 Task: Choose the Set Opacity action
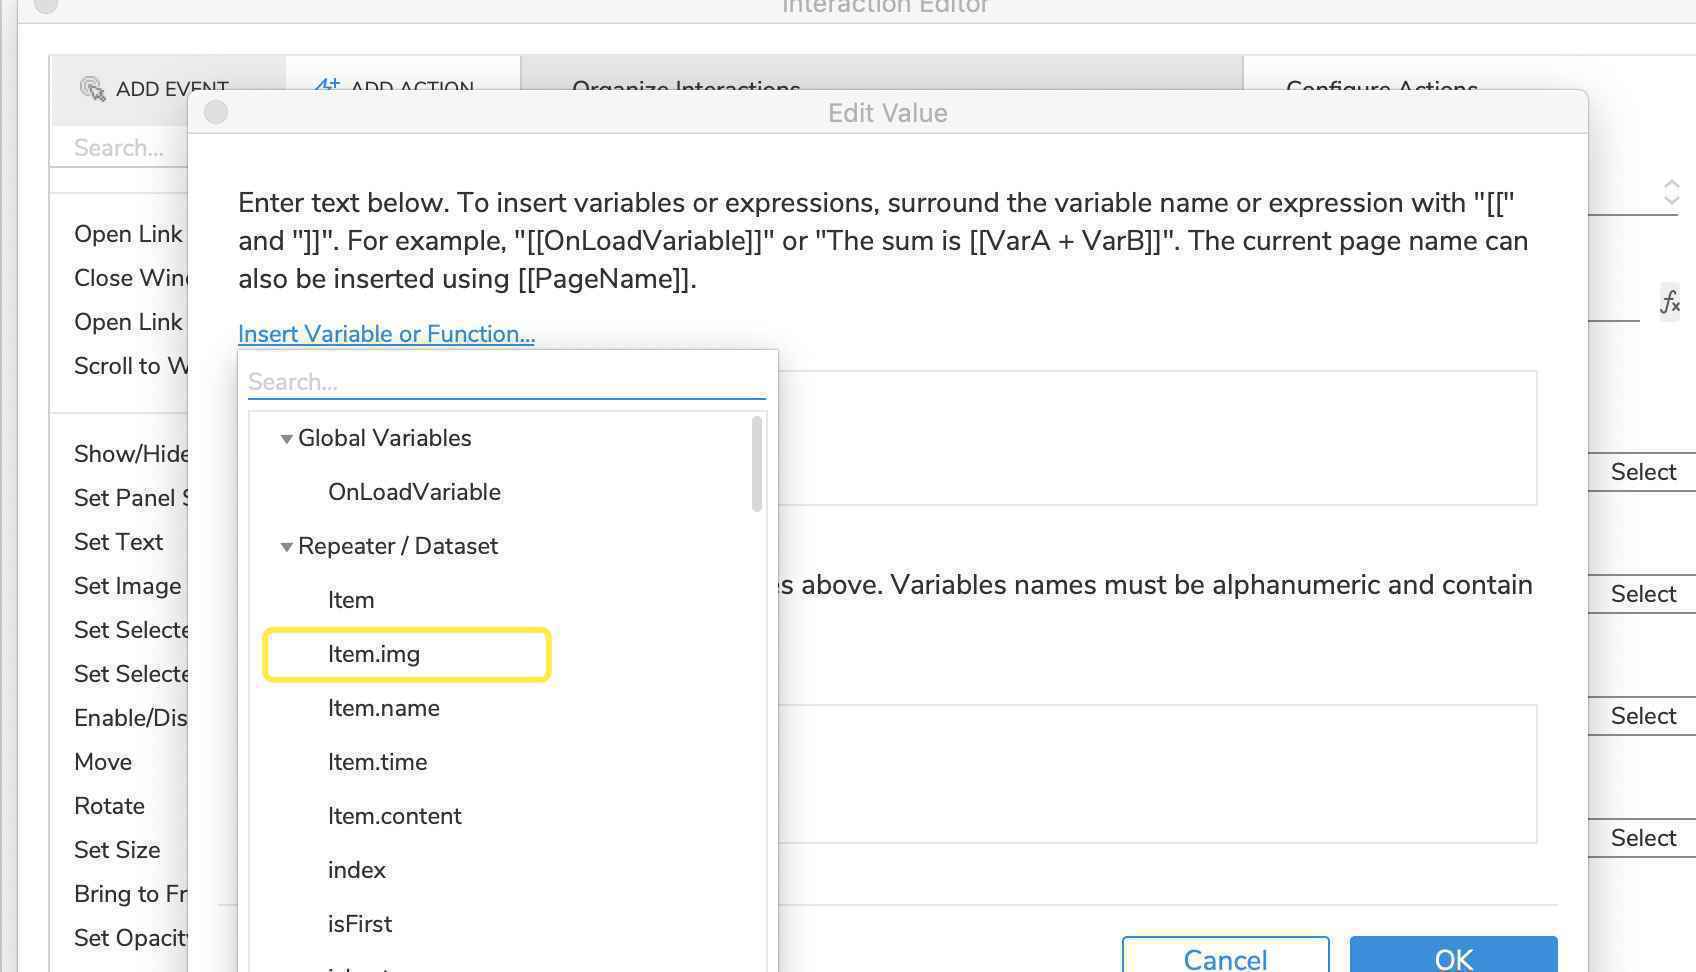coord(131,938)
